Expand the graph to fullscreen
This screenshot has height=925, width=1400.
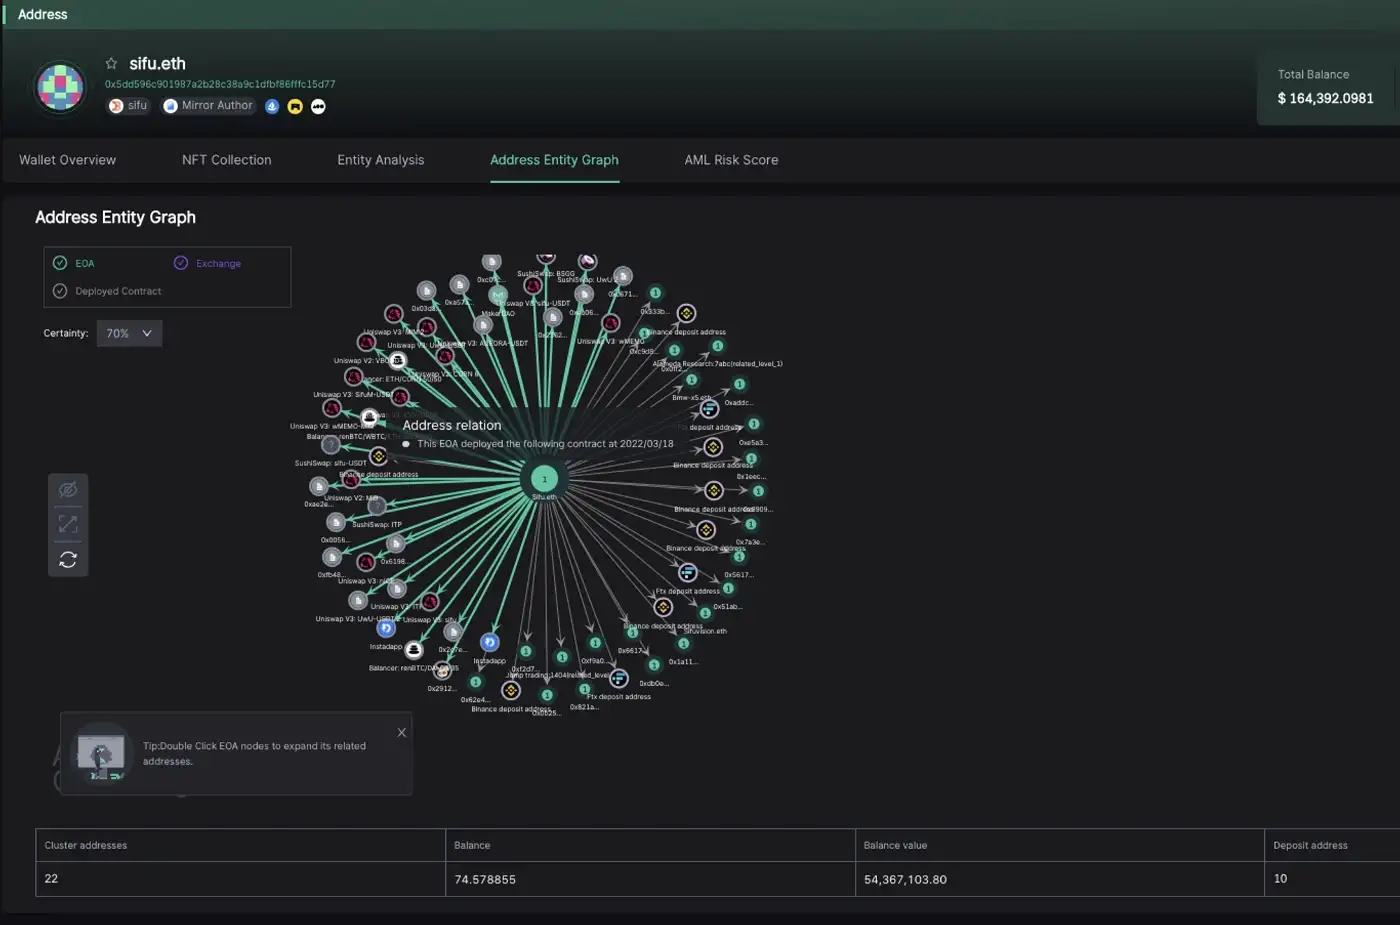[x=68, y=524]
